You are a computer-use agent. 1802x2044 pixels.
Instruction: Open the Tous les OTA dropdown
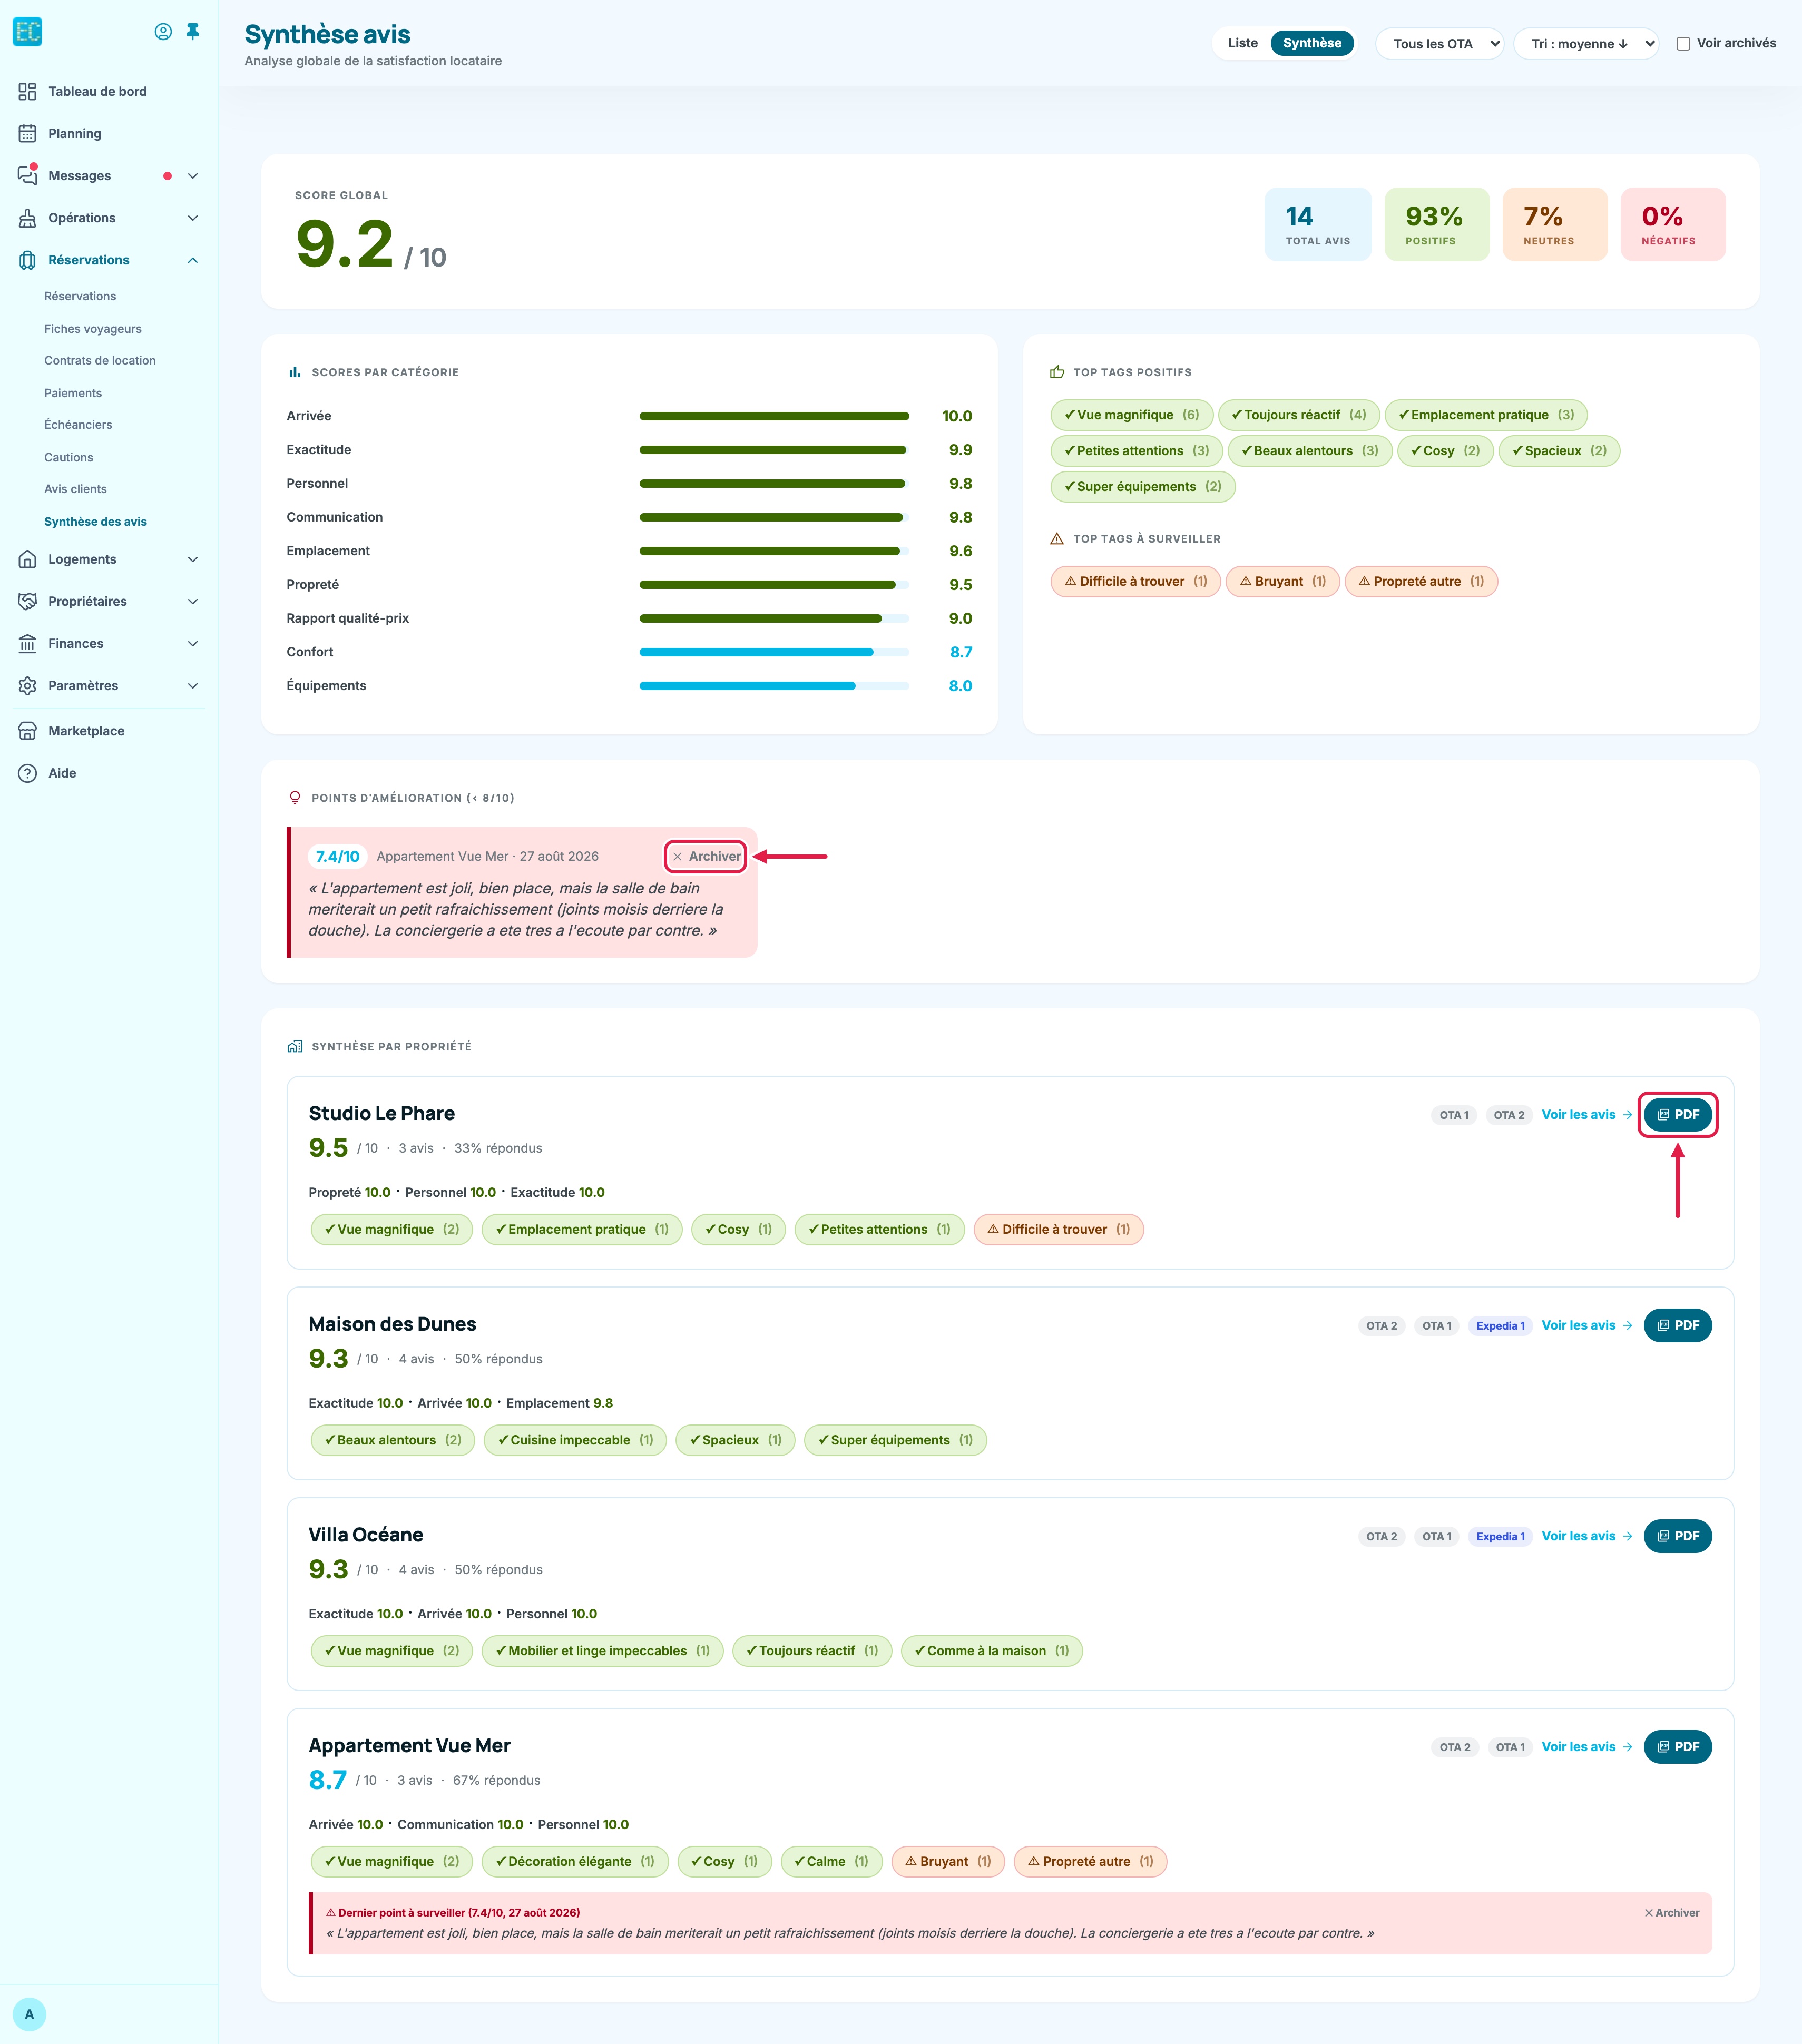point(1440,44)
